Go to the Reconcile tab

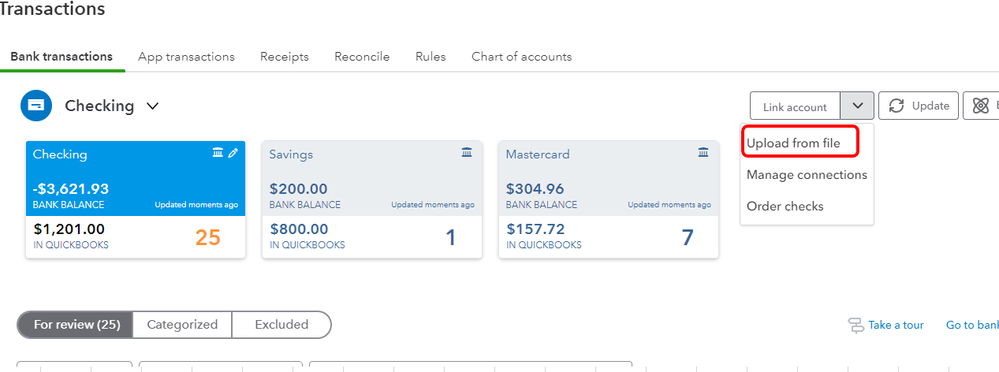tap(362, 57)
